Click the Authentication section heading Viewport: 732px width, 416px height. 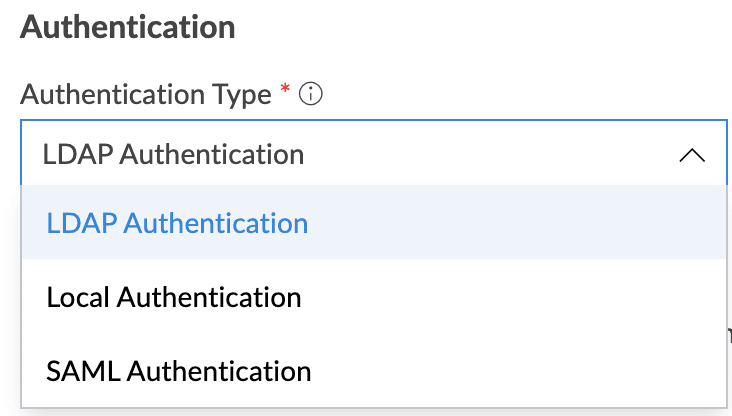pyautogui.click(x=128, y=27)
